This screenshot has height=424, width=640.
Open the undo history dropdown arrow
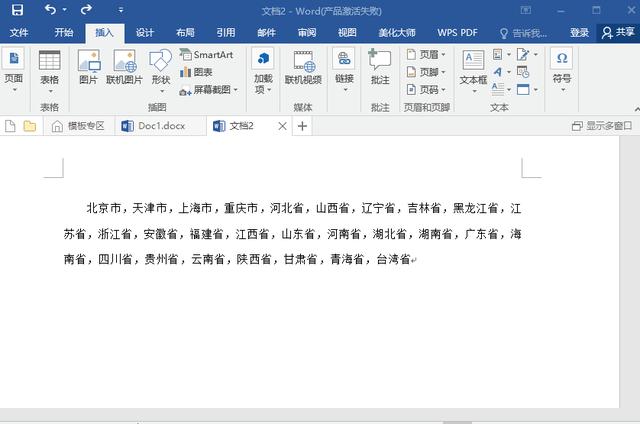64,9
